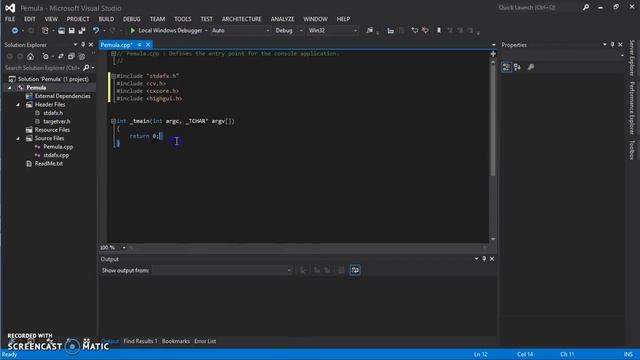Open the 100 % zoom level dropdown
The width and height of the screenshot is (640, 360).
click(124, 247)
